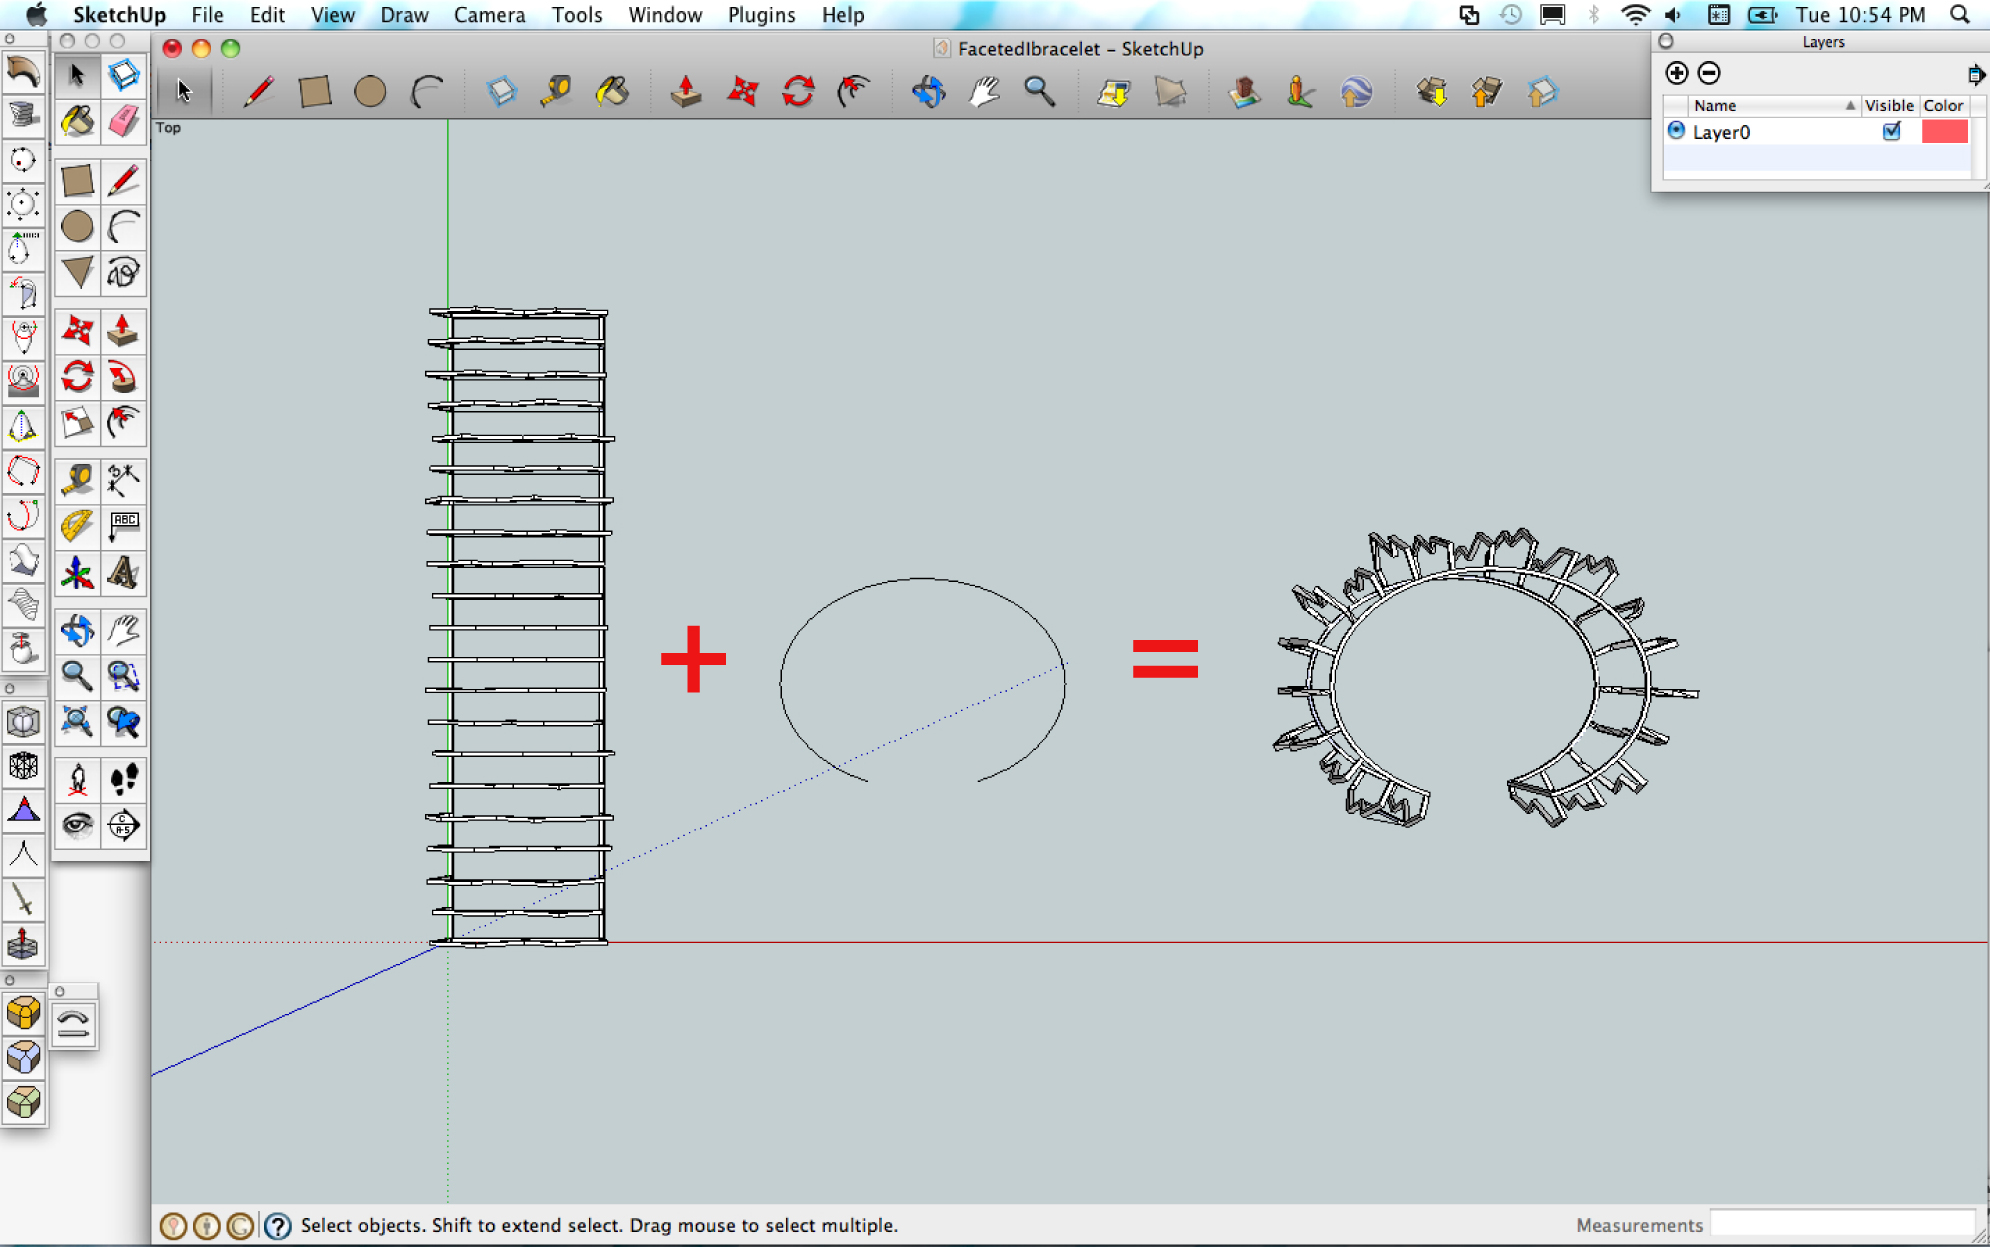Screen dimensions: 1990x1247
Task: Select the Offset tool in top toolbar
Action: (x=853, y=92)
